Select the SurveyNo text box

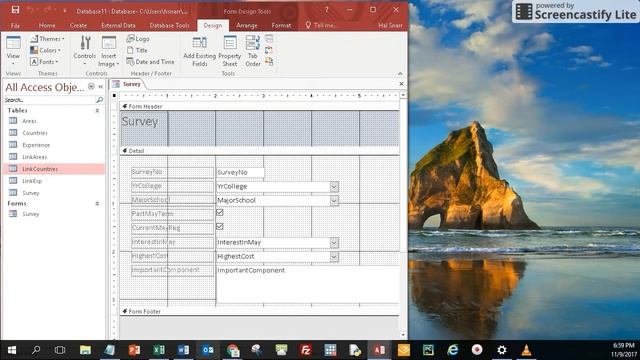240,173
